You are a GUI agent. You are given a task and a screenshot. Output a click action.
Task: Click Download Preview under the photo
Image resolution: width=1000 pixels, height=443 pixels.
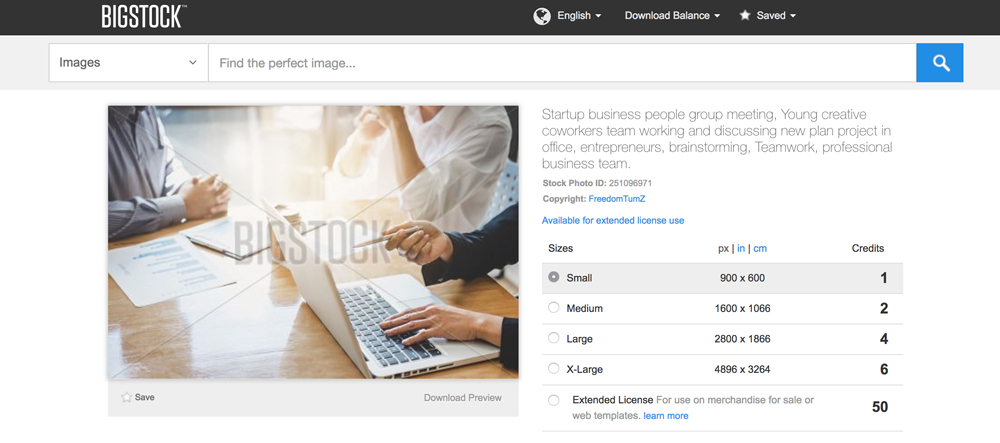(463, 398)
